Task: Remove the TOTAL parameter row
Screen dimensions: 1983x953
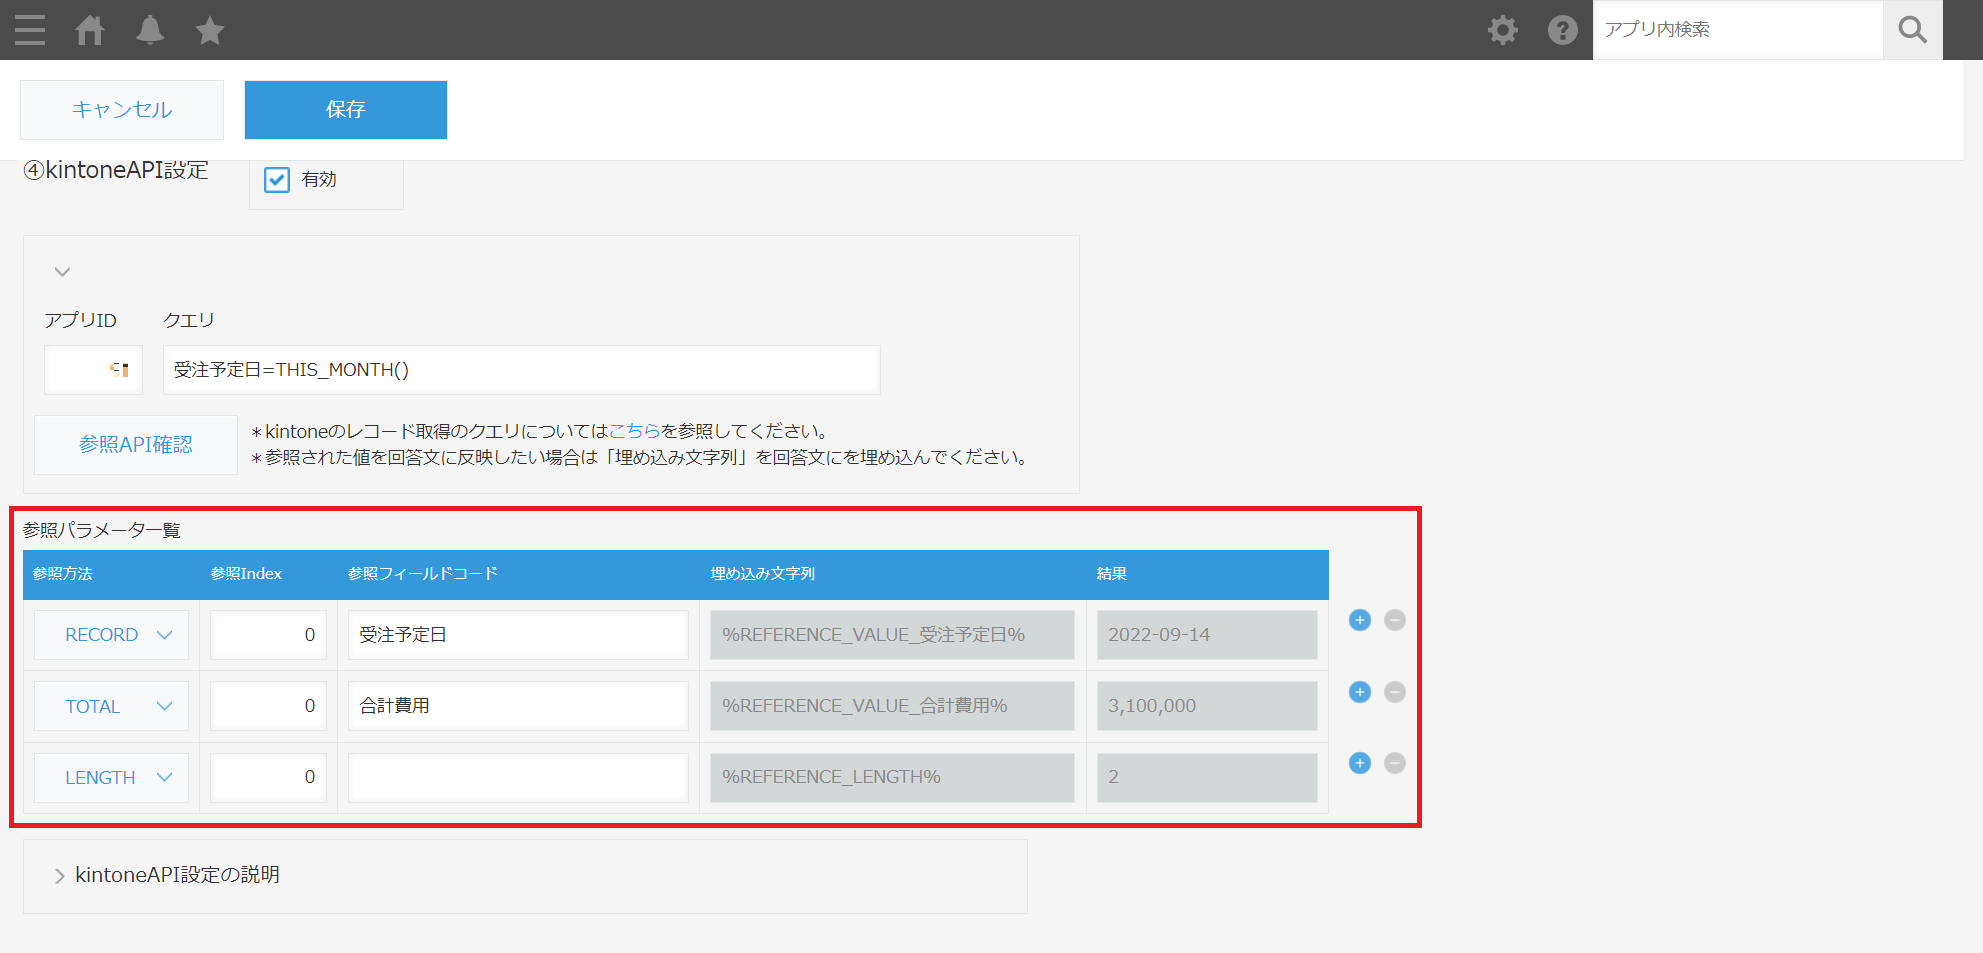Action: (x=1394, y=692)
